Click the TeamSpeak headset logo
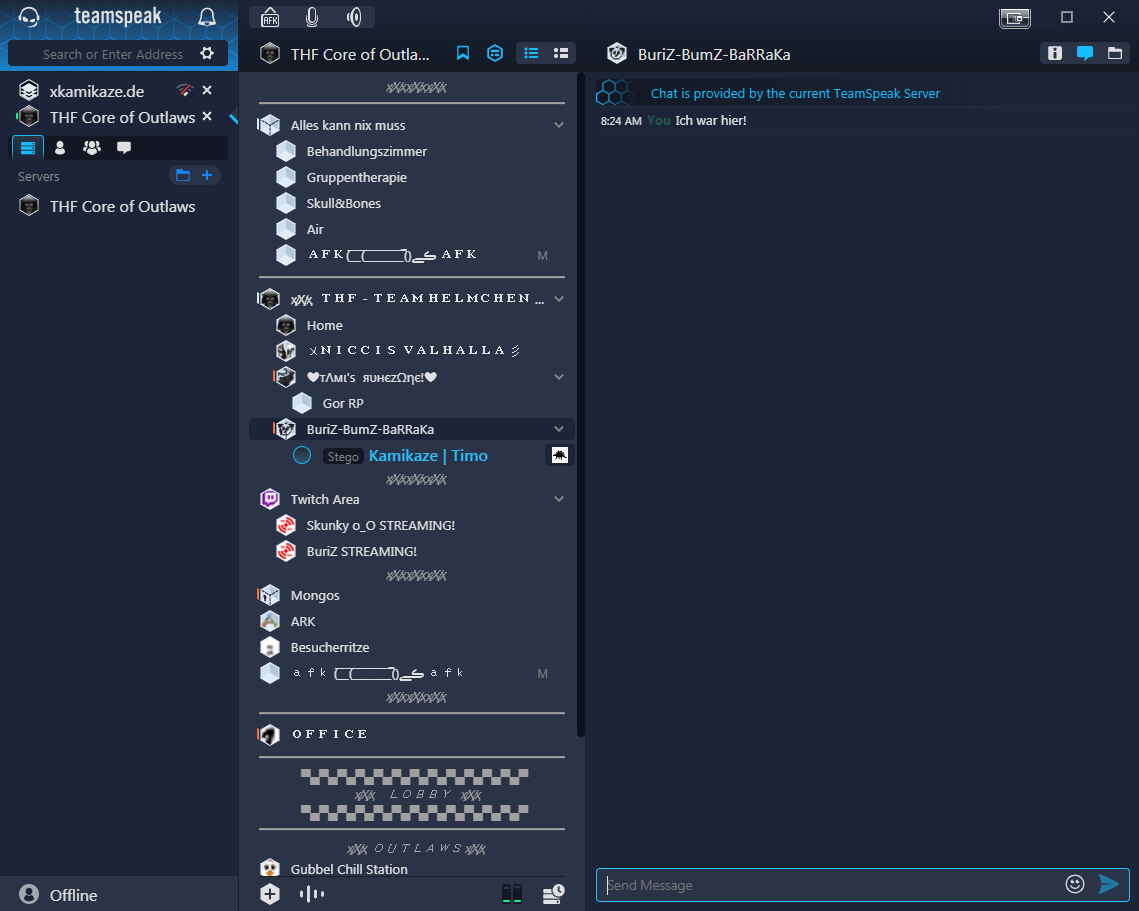Viewport: 1139px width, 911px height. [28, 17]
